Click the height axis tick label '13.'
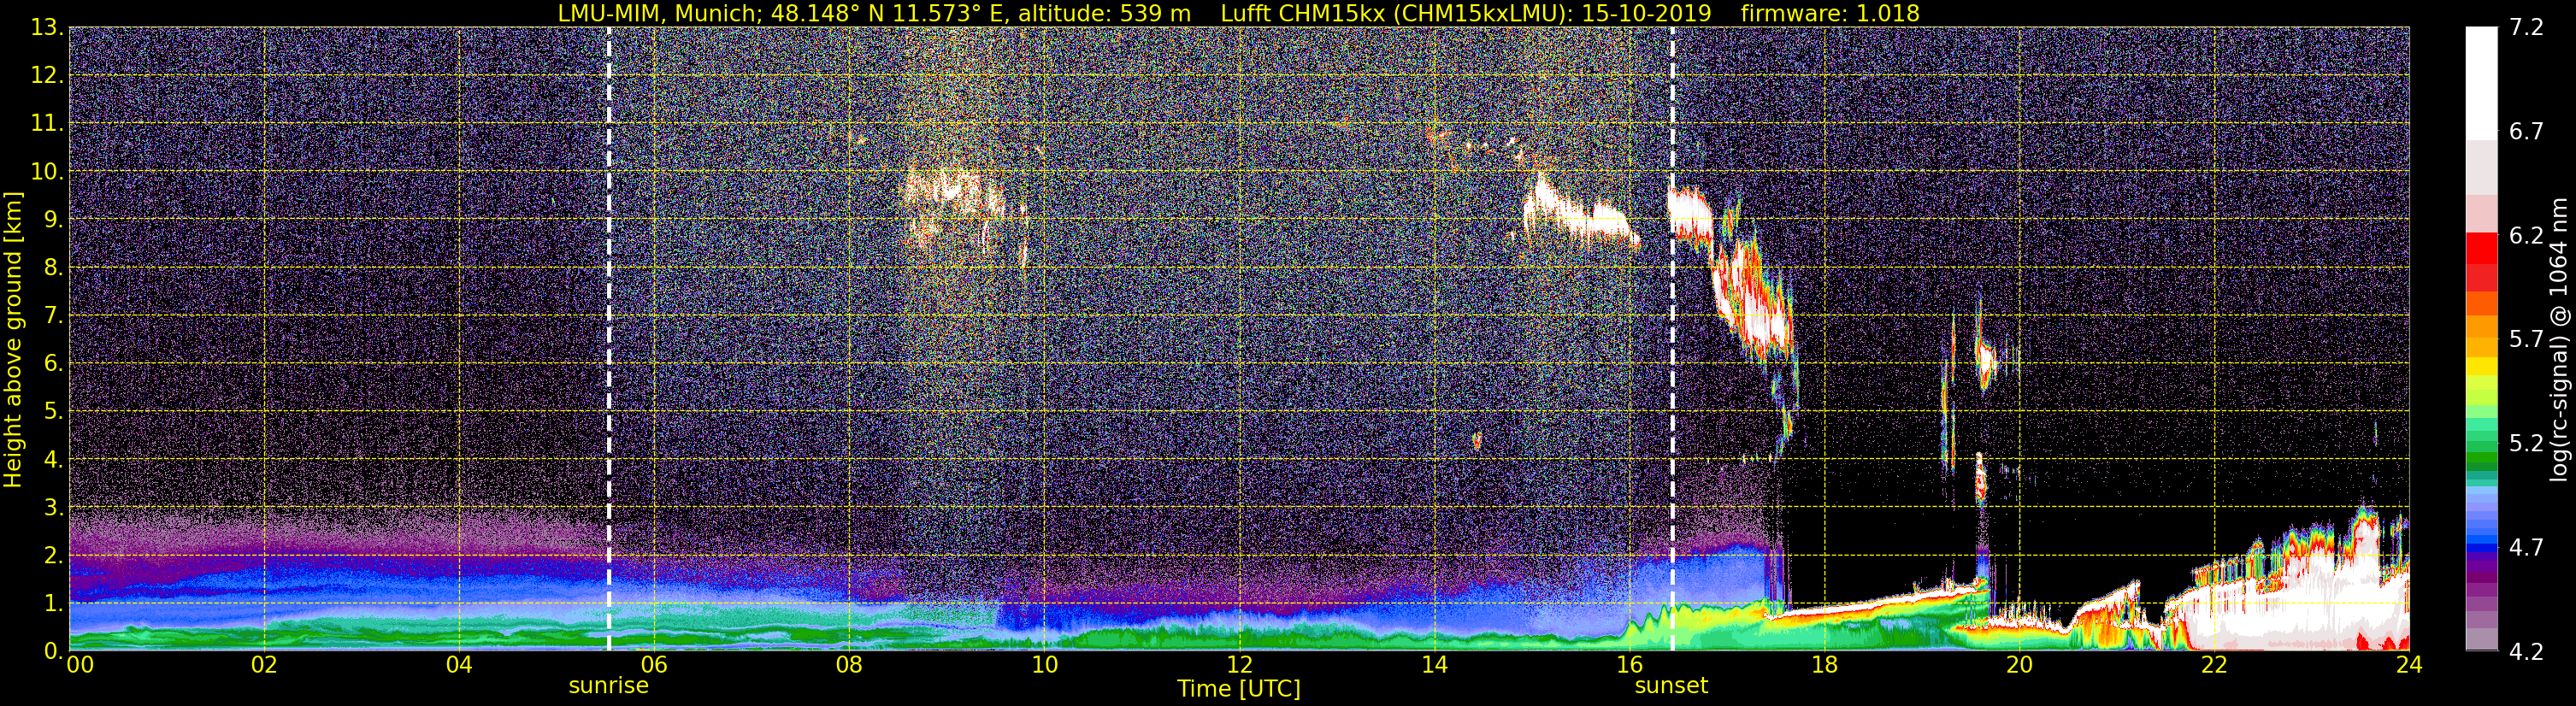Viewport: 2576px width, 706px height. click(x=47, y=28)
